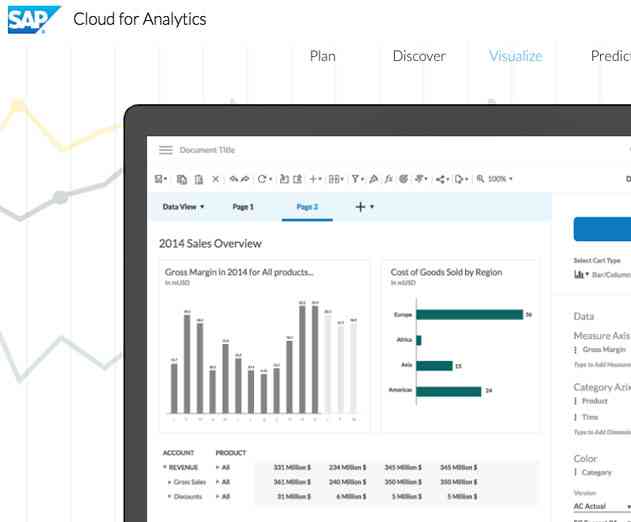Click the paste clipboard icon
The width and height of the screenshot is (631, 522).
(x=199, y=179)
